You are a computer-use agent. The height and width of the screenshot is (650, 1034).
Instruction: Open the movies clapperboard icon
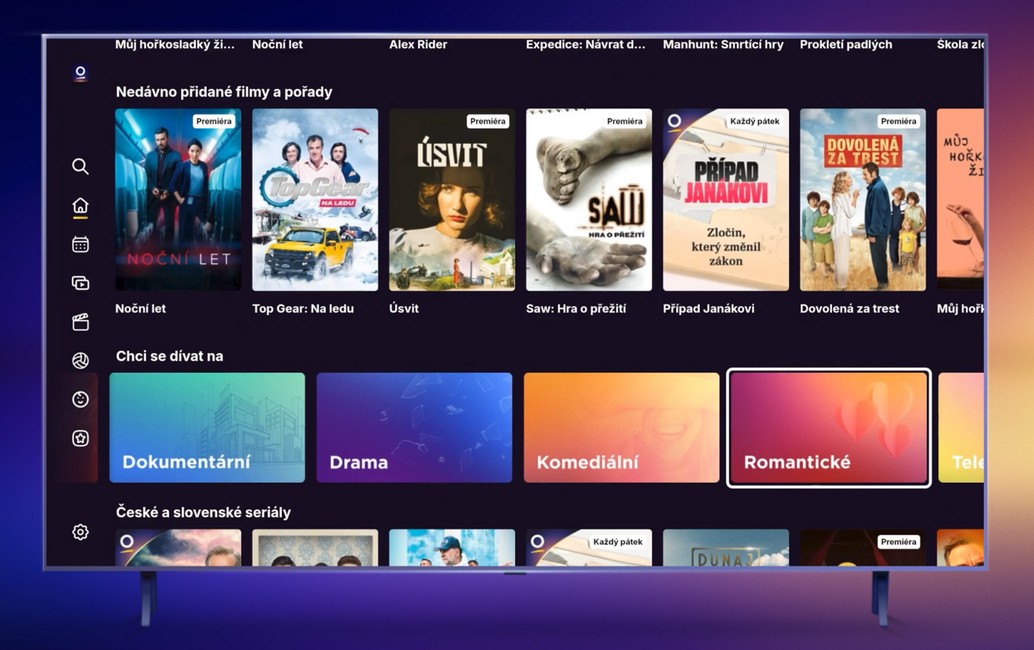click(80, 322)
